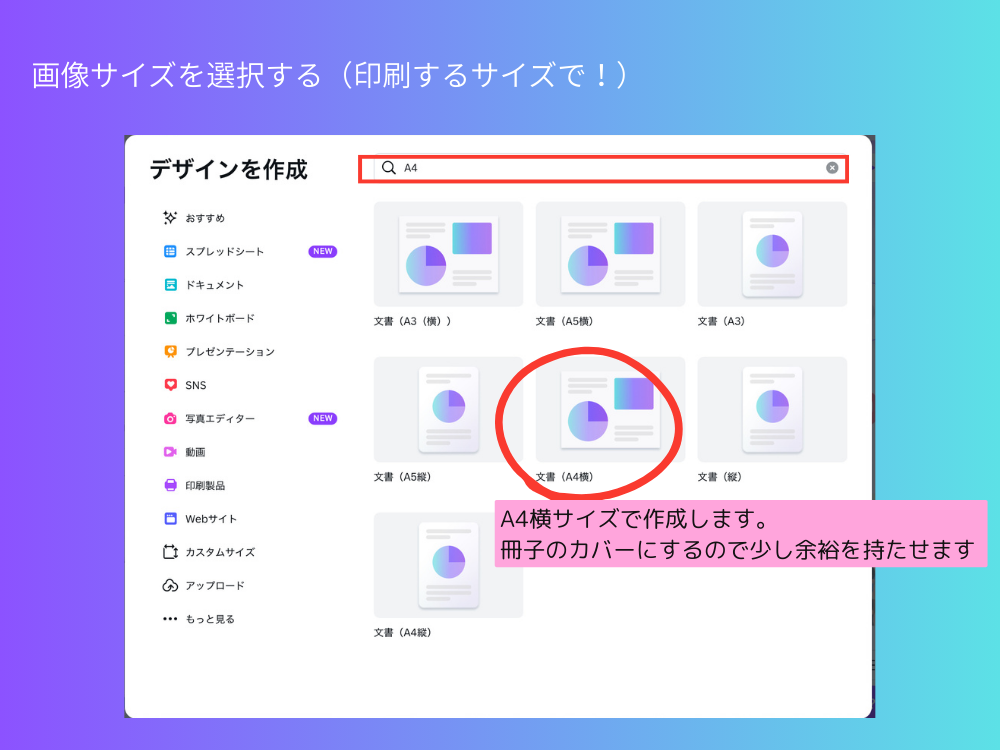
Task: Click the ホワイトボード green icon
Action: click(x=170, y=318)
